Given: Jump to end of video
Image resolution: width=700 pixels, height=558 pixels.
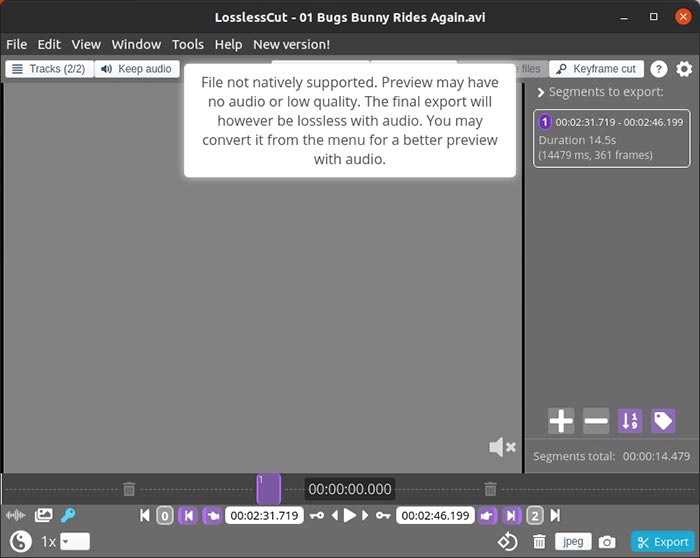Looking at the screenshot, I should click(x=555, y=516).
